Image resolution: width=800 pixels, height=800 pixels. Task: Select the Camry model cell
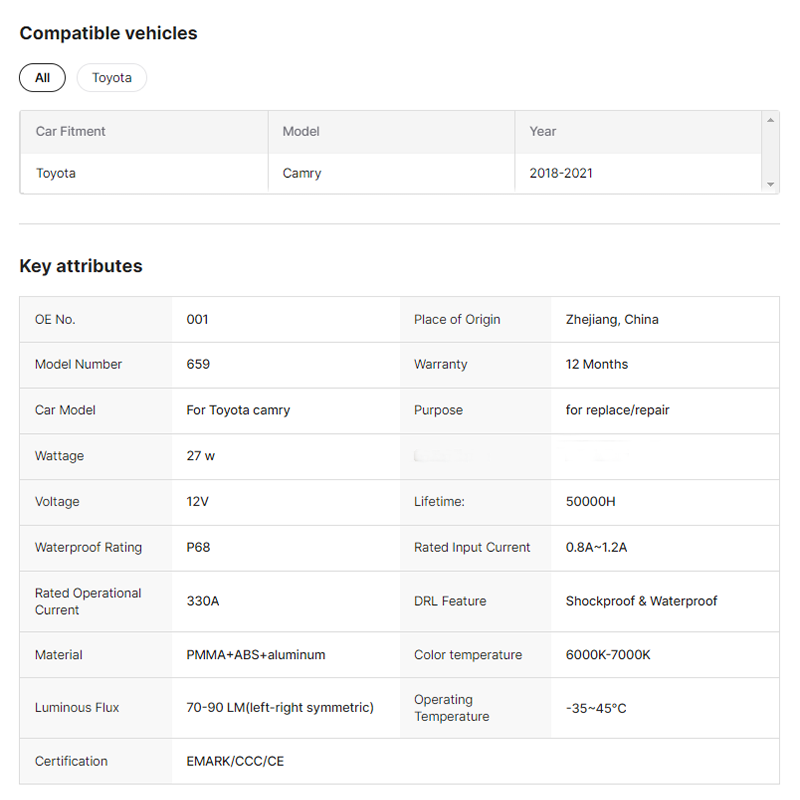click(x=302, y=173)
